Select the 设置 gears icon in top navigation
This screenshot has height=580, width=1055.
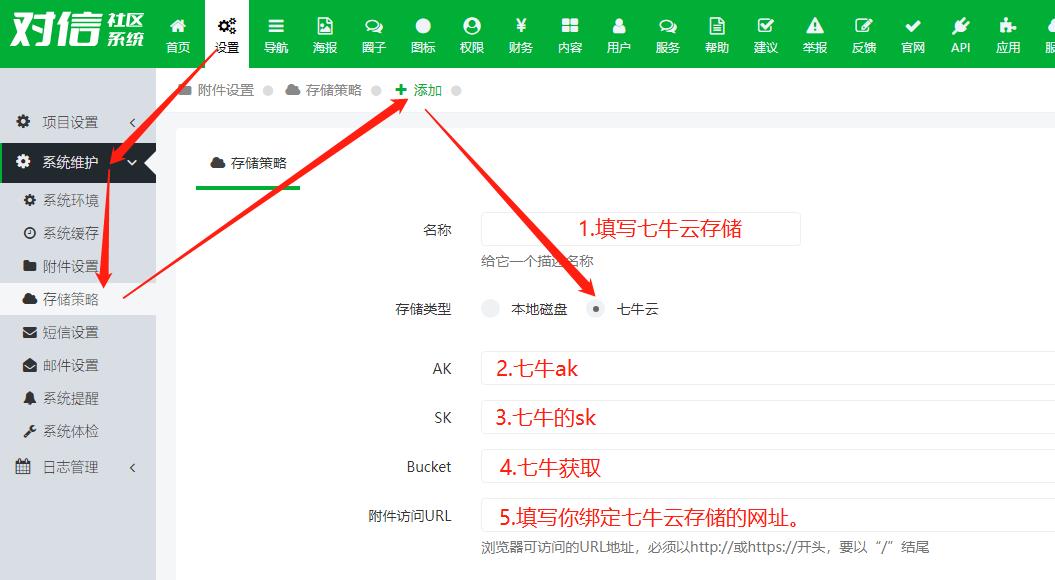coord(227,26)
